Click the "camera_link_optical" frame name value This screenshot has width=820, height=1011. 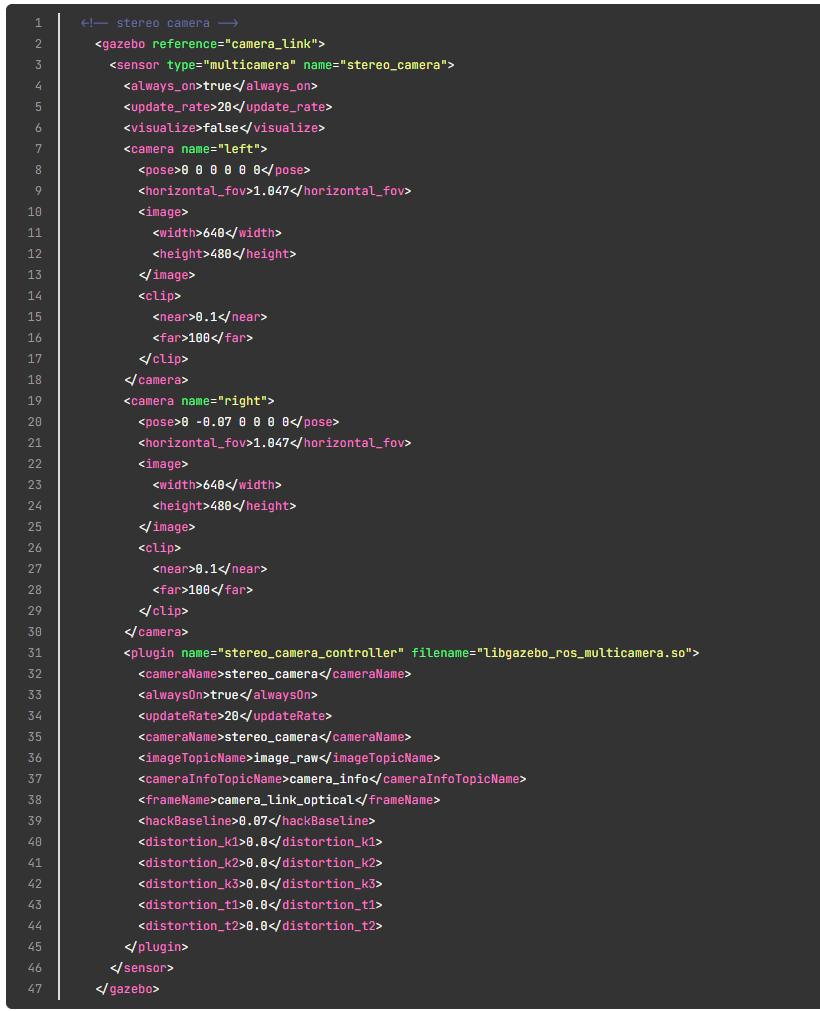pyautogui.click(x=285, y=800)
